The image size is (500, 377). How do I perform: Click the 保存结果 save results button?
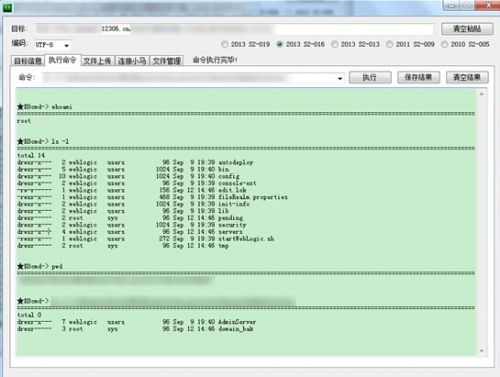point(419,78)
